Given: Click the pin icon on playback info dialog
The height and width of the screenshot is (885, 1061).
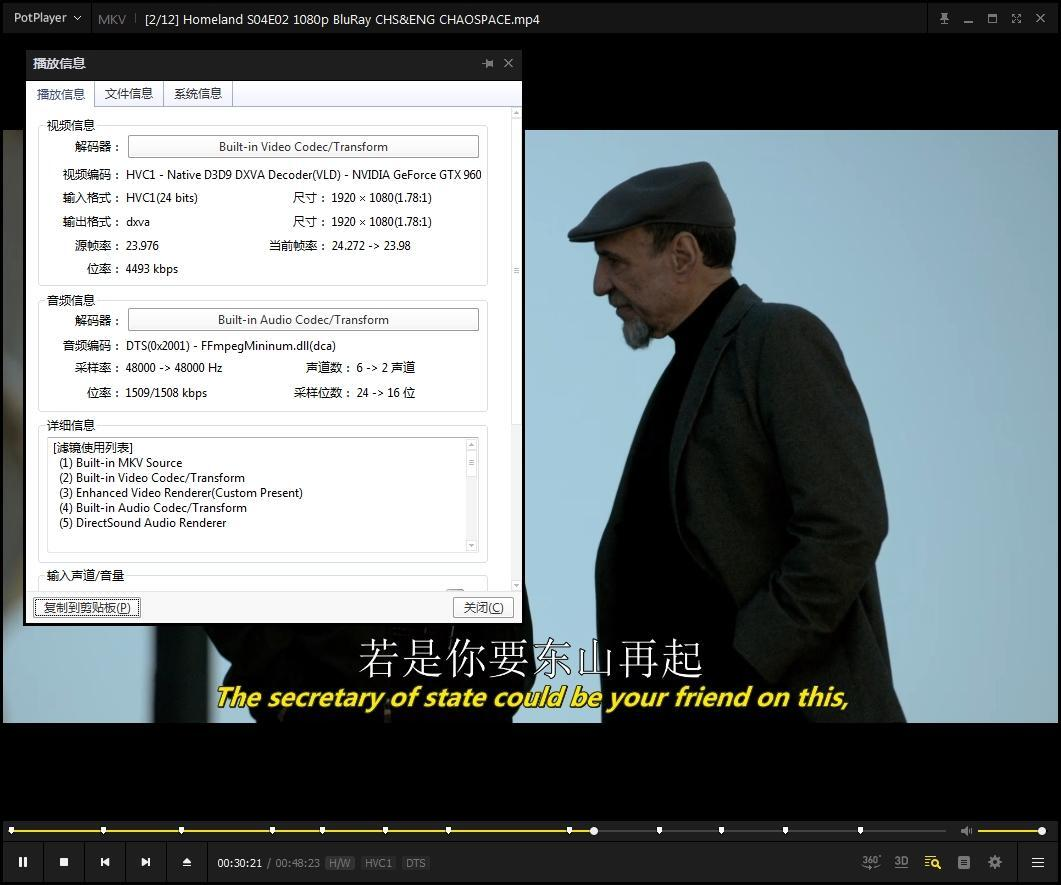Looking at the screenshot, I should pyautogui.click(x=488, y=63).
